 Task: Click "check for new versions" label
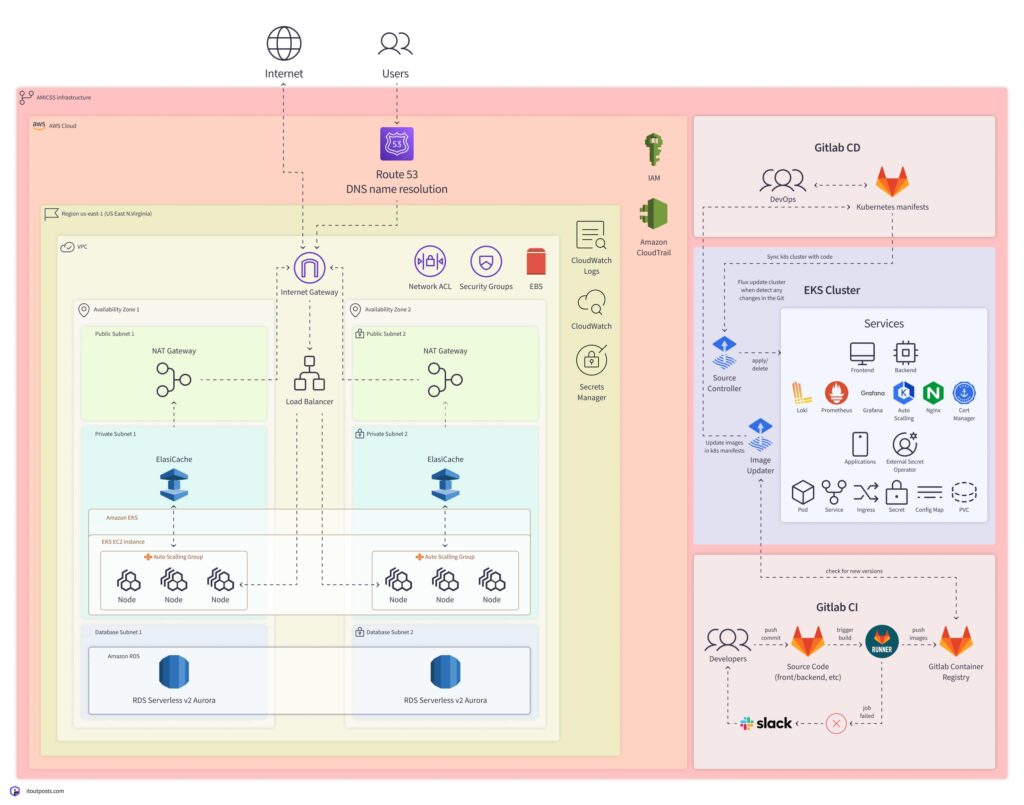[854, 571]
